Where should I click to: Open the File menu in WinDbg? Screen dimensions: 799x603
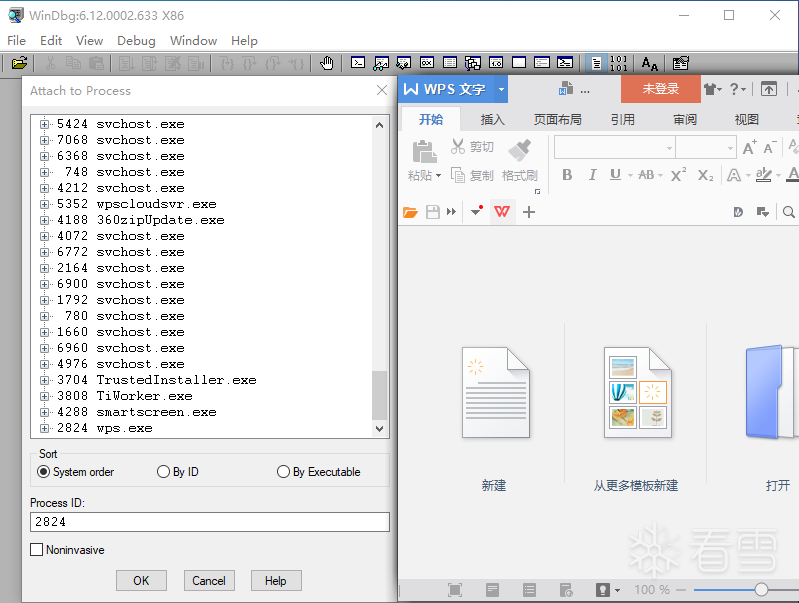click(x=16, y=40)
